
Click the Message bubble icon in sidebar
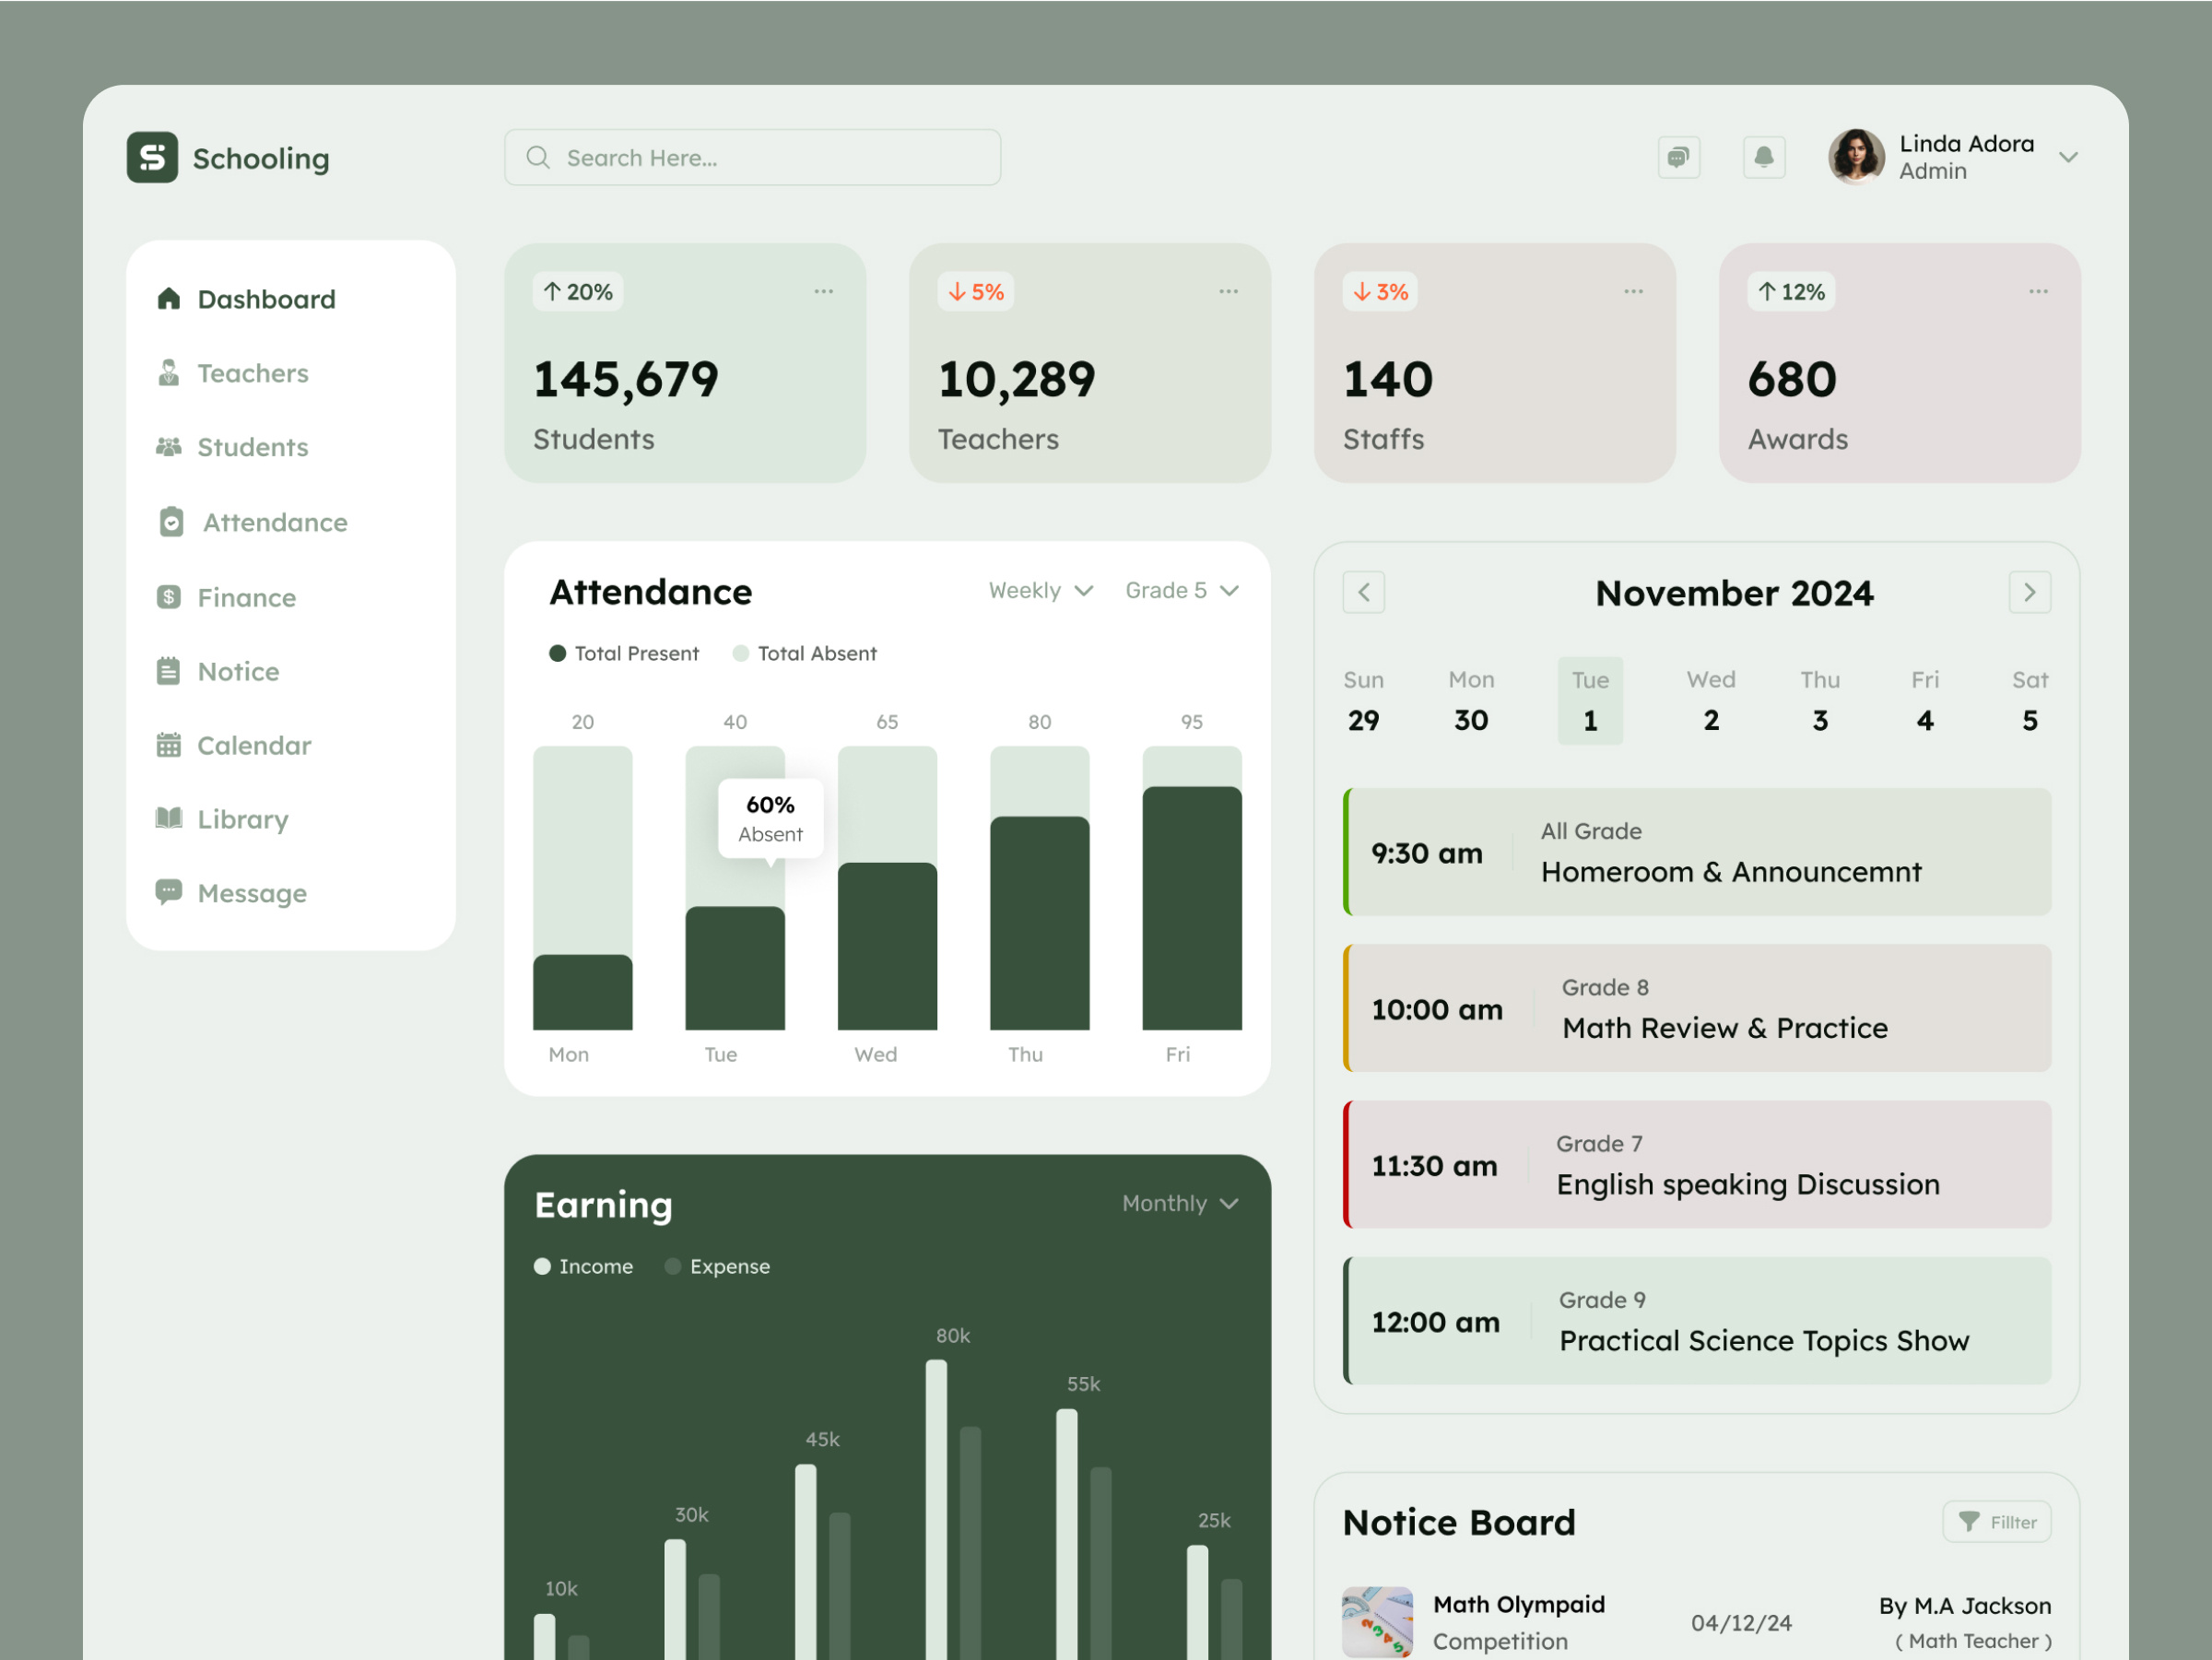pyautogui.click(x=169, y=892)
